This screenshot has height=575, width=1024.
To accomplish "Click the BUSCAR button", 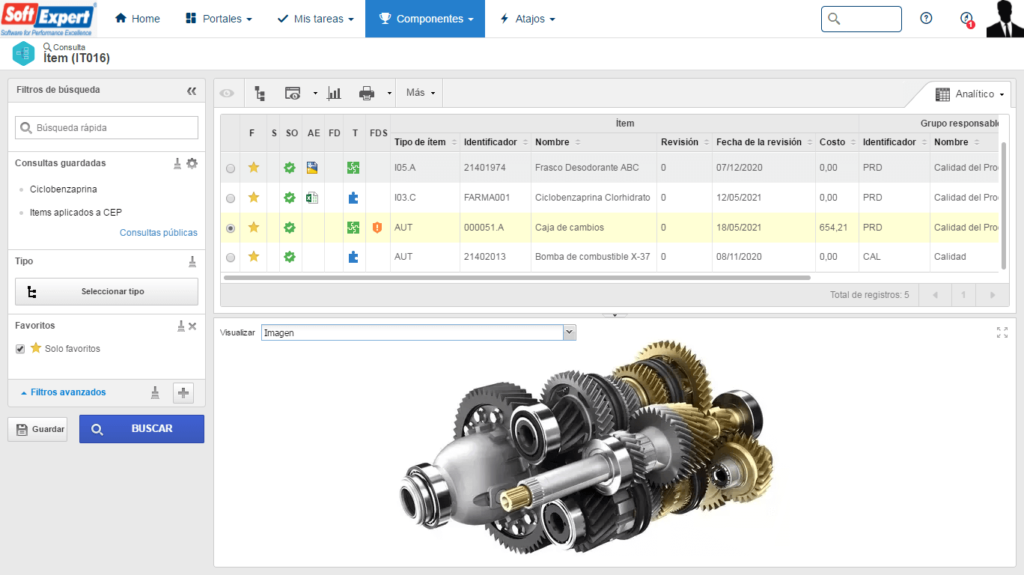I will (142, 429).
